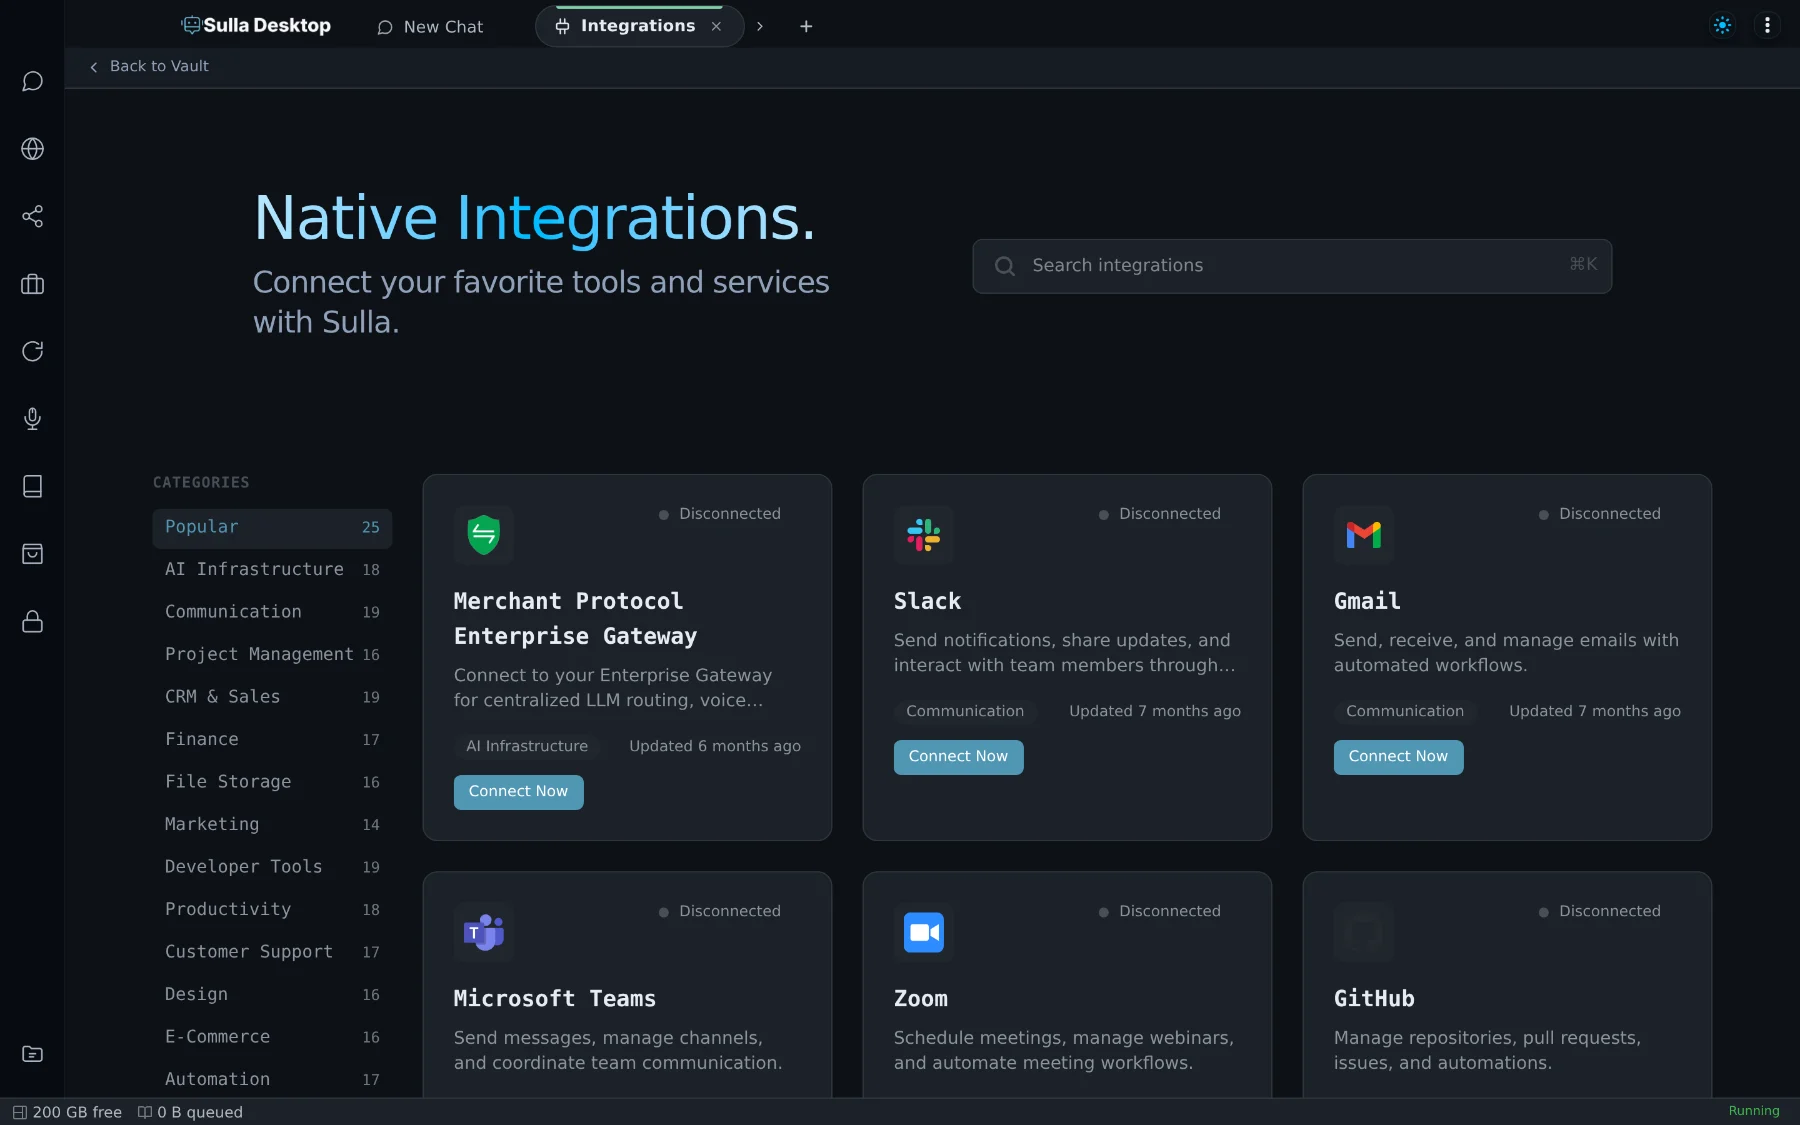1800x1125 pixels.
Task: Select the File Storage category
Action: click(x=272, y=783)
